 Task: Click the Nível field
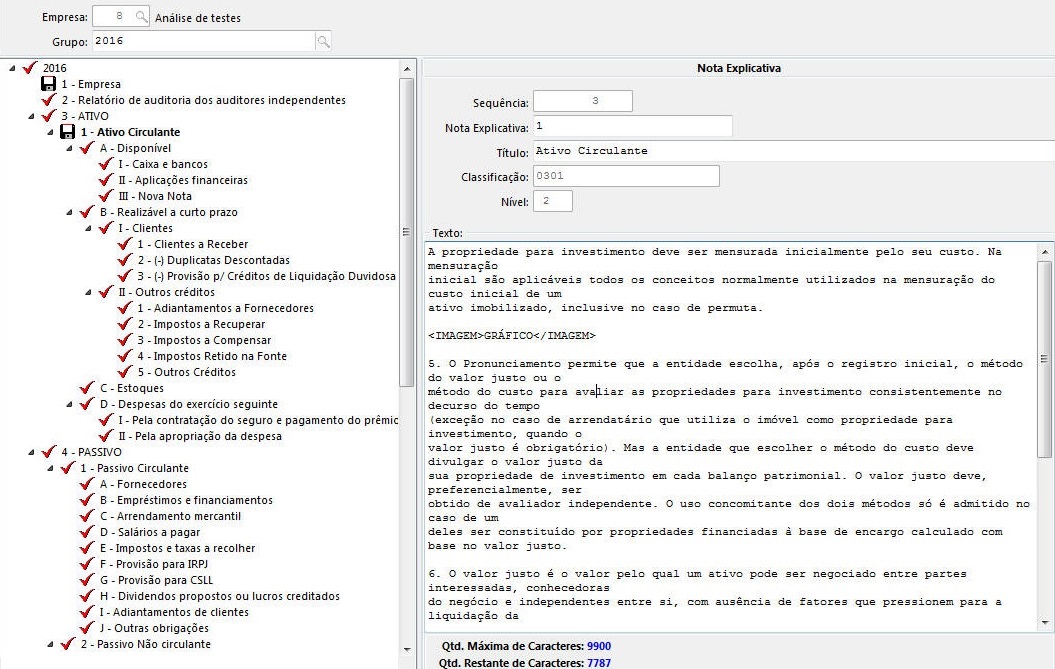(x=552, y=201)
